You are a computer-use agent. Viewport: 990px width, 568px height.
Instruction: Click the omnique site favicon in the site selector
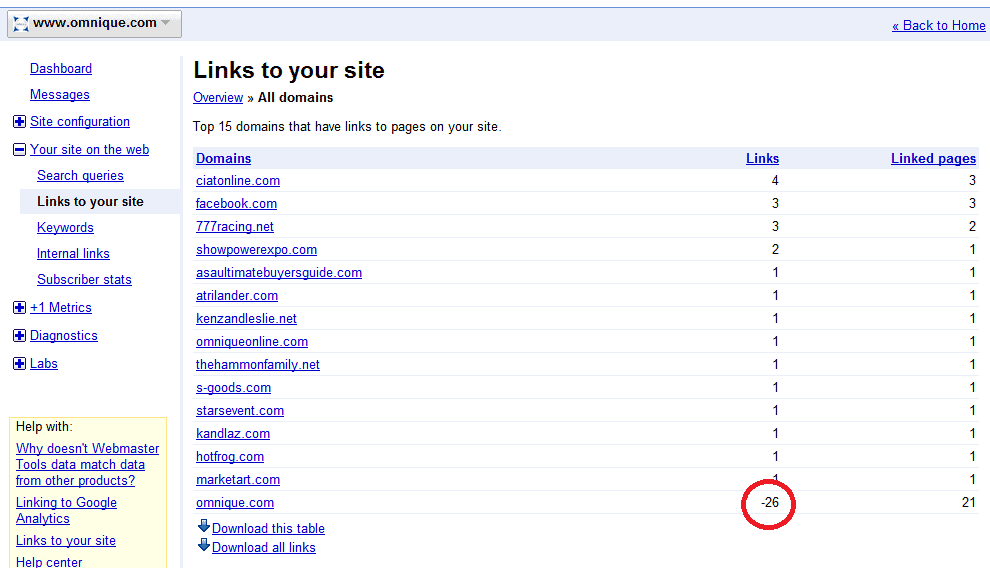pyautogui.click(x=21, y=23)
